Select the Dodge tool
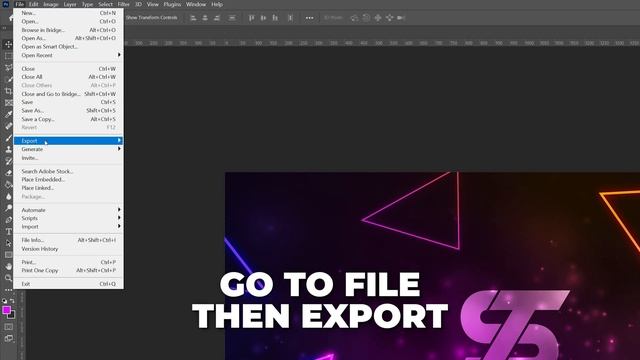Viewport: 640px width, 360px height. coord(8,208)
